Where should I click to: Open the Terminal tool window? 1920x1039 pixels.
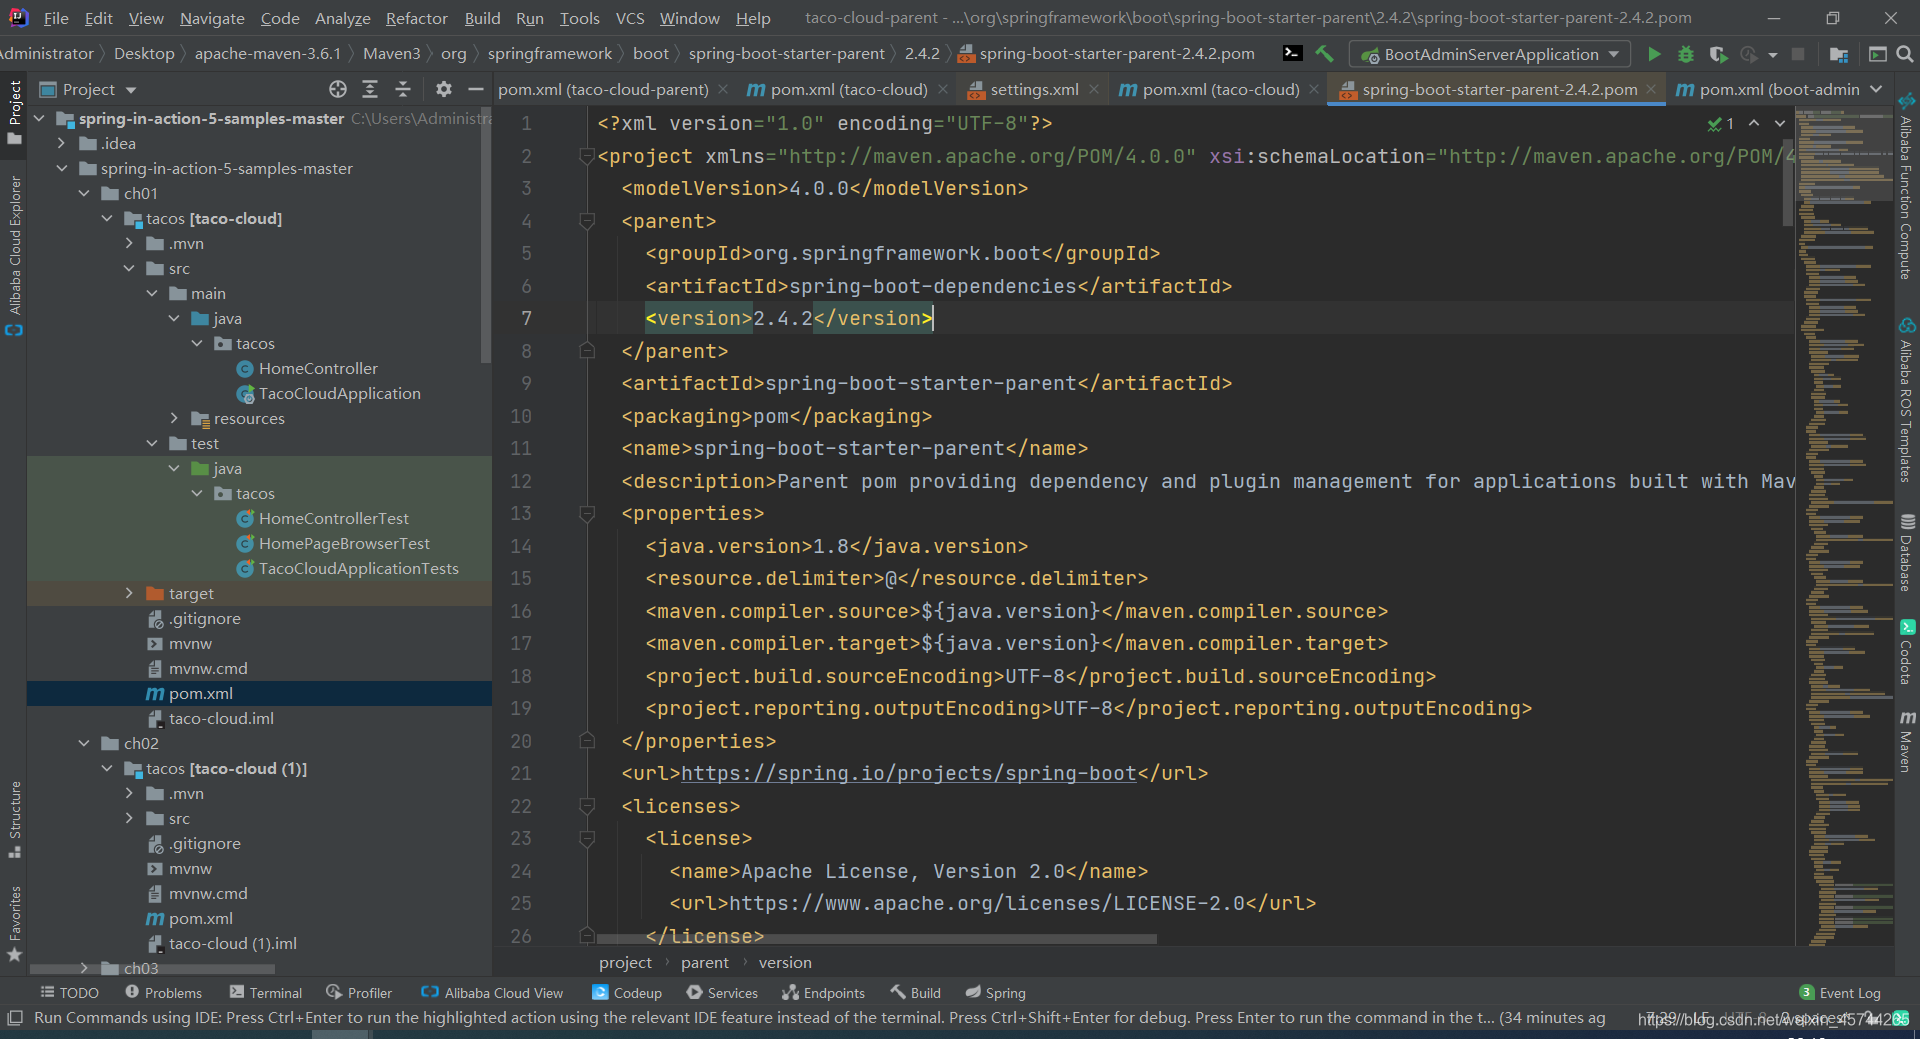[x=266, y=993]
